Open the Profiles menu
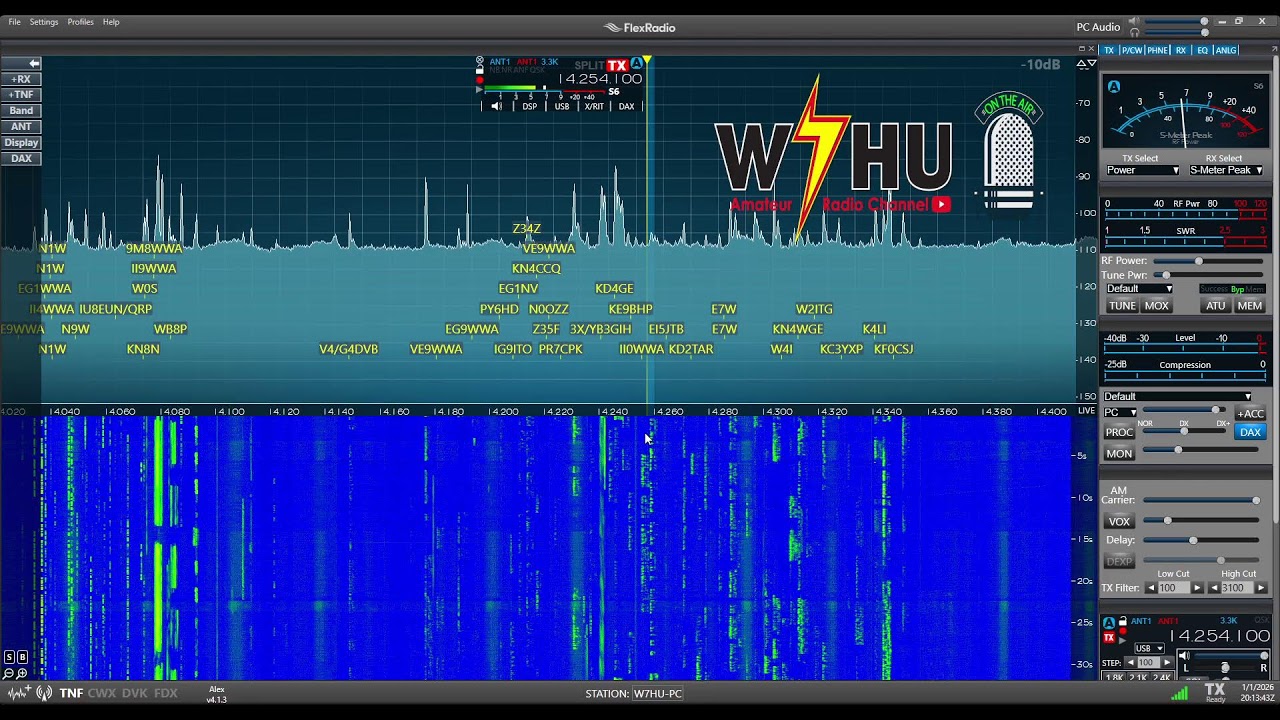Screen dimensions: 1280x720 [x=81, y=22]
